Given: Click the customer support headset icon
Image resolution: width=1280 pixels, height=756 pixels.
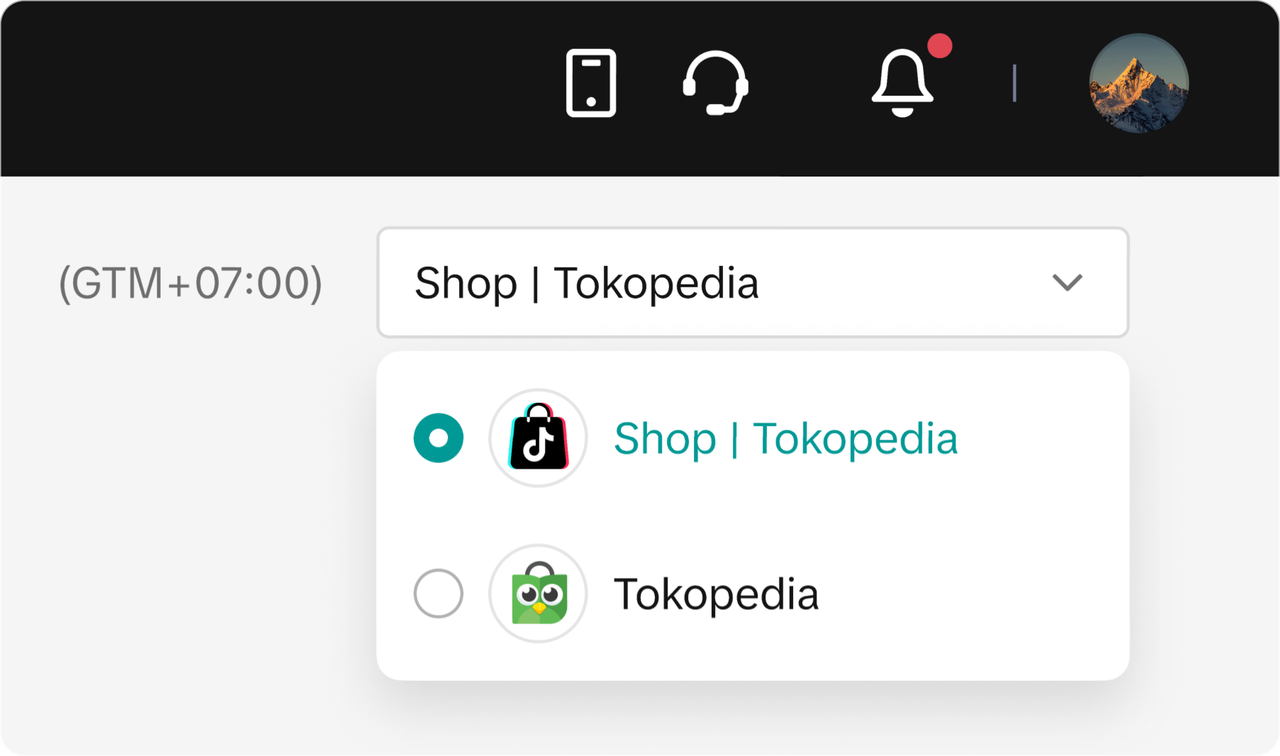Looking at the screenshot, I should point(715,83).
